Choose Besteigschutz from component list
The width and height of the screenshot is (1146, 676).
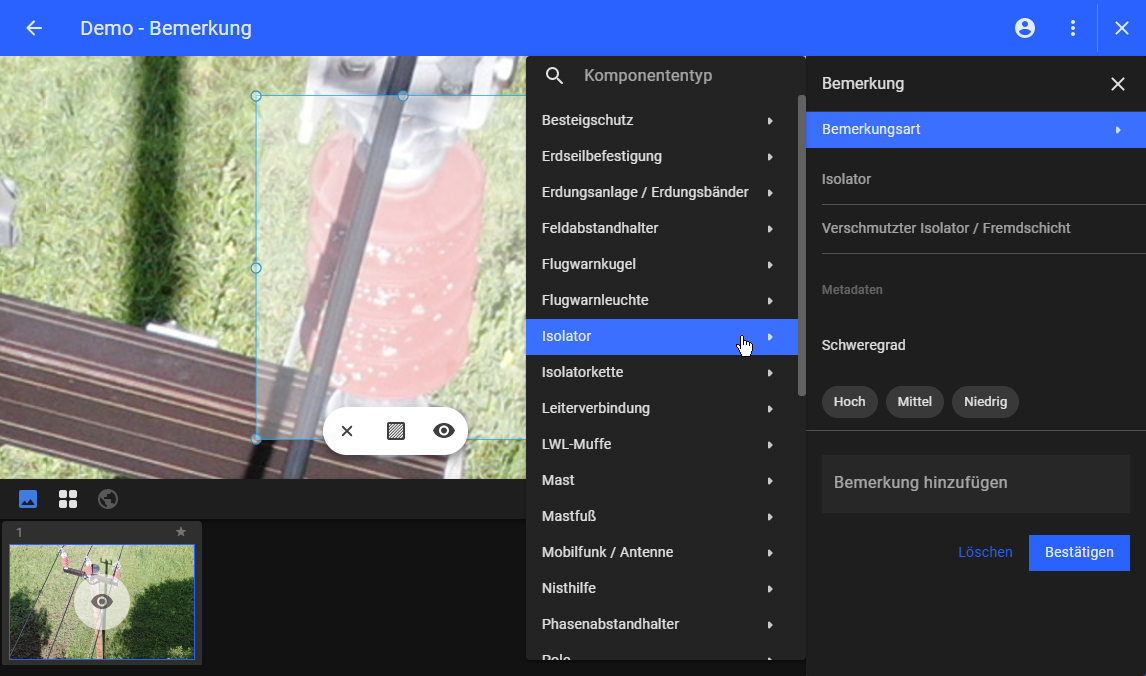tap(661, 121)
